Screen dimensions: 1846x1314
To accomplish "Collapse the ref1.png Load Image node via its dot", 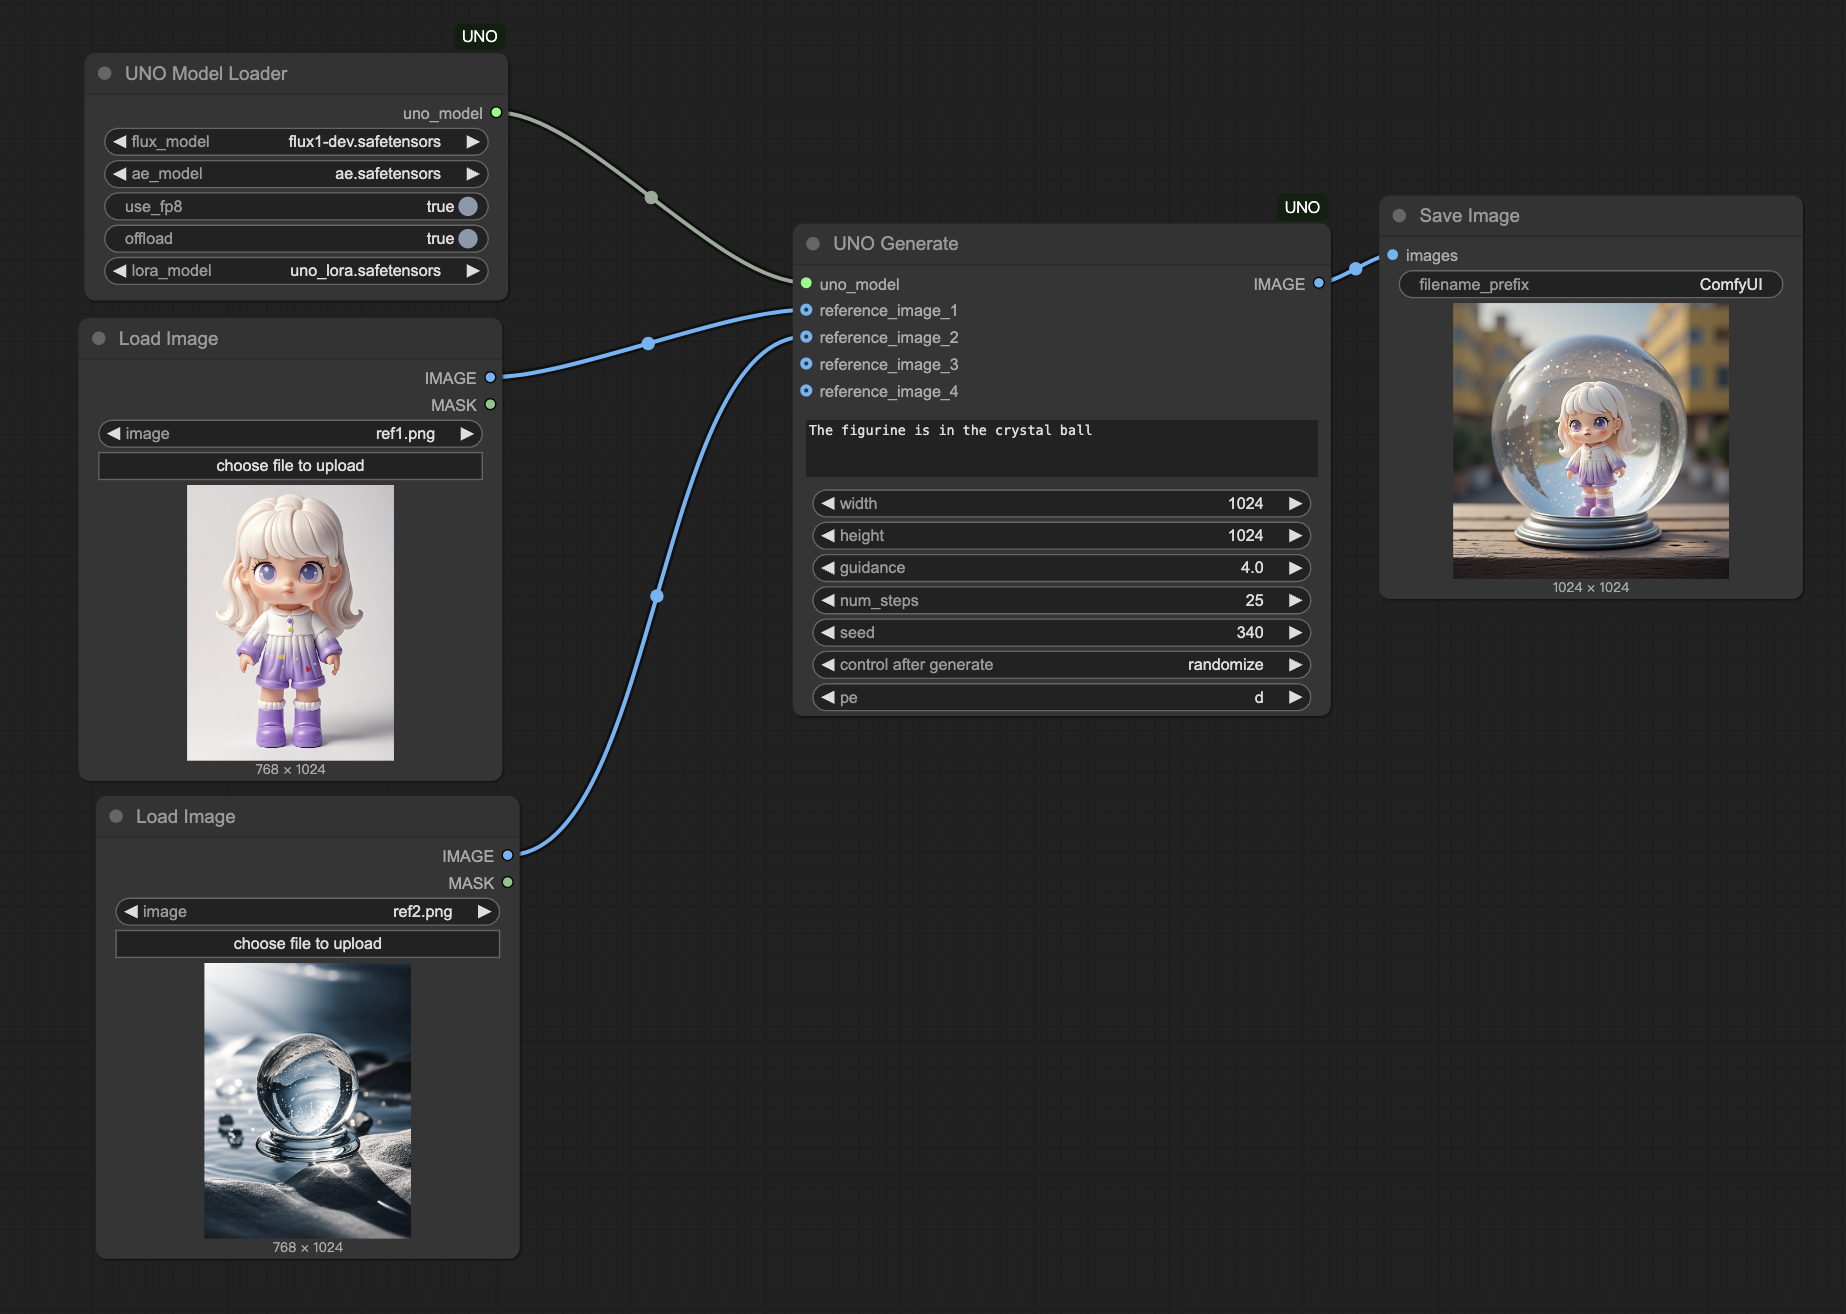I will [99, 338].
